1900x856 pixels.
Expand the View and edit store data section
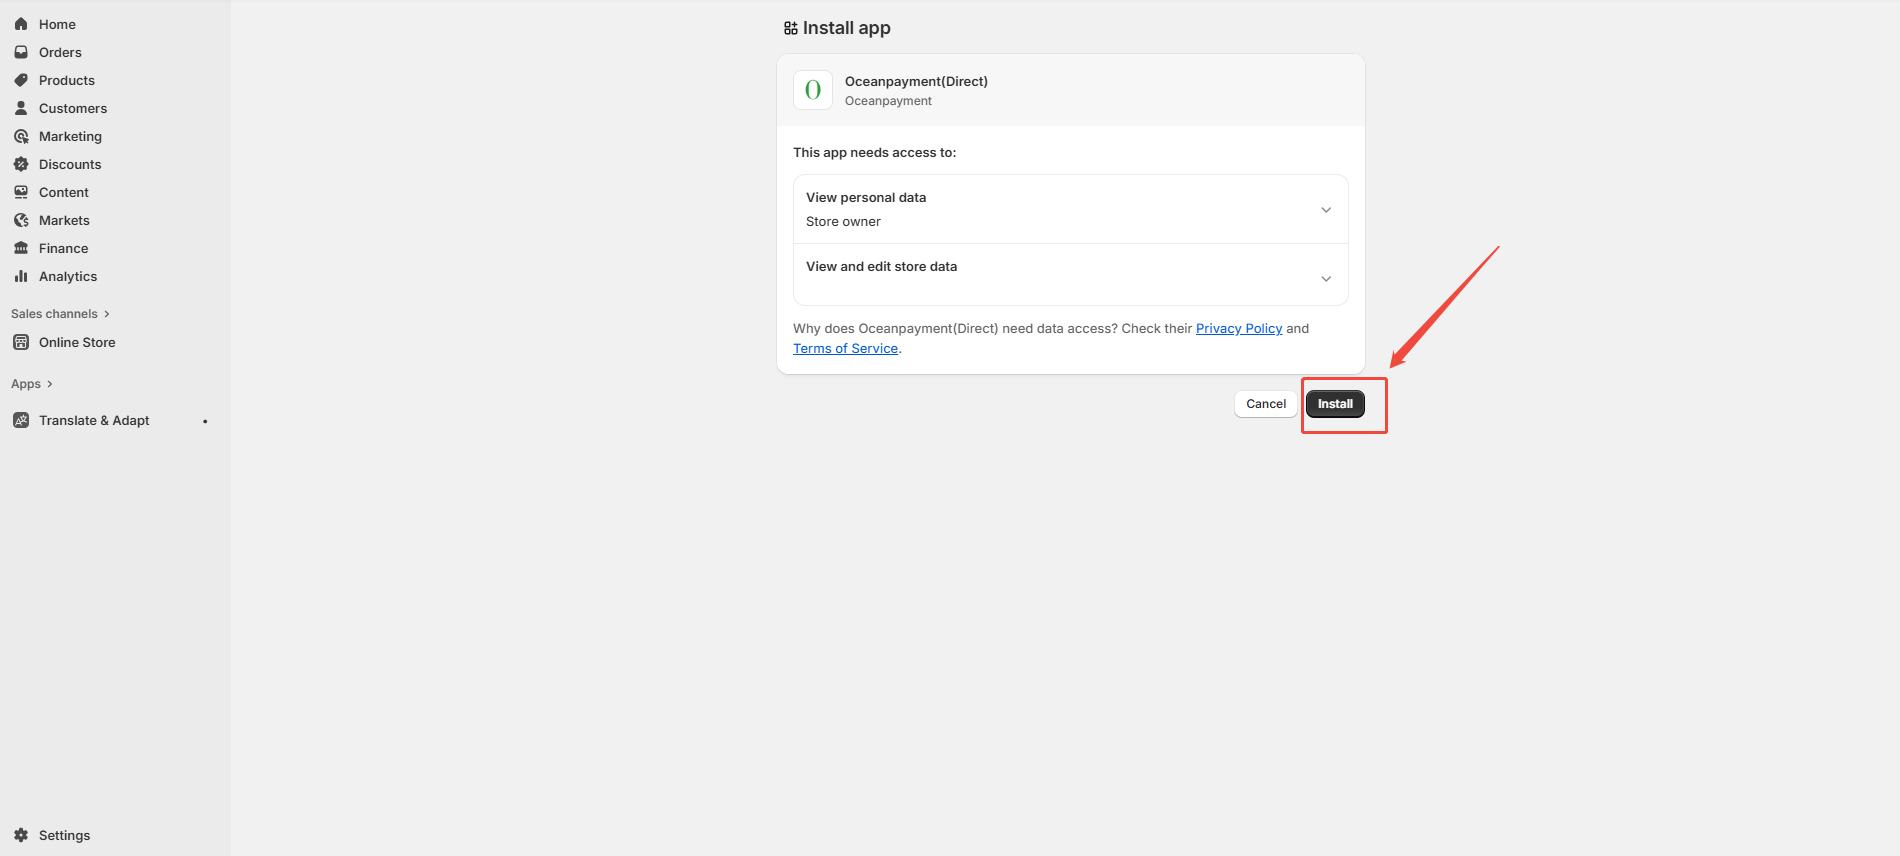(1326, 279)
